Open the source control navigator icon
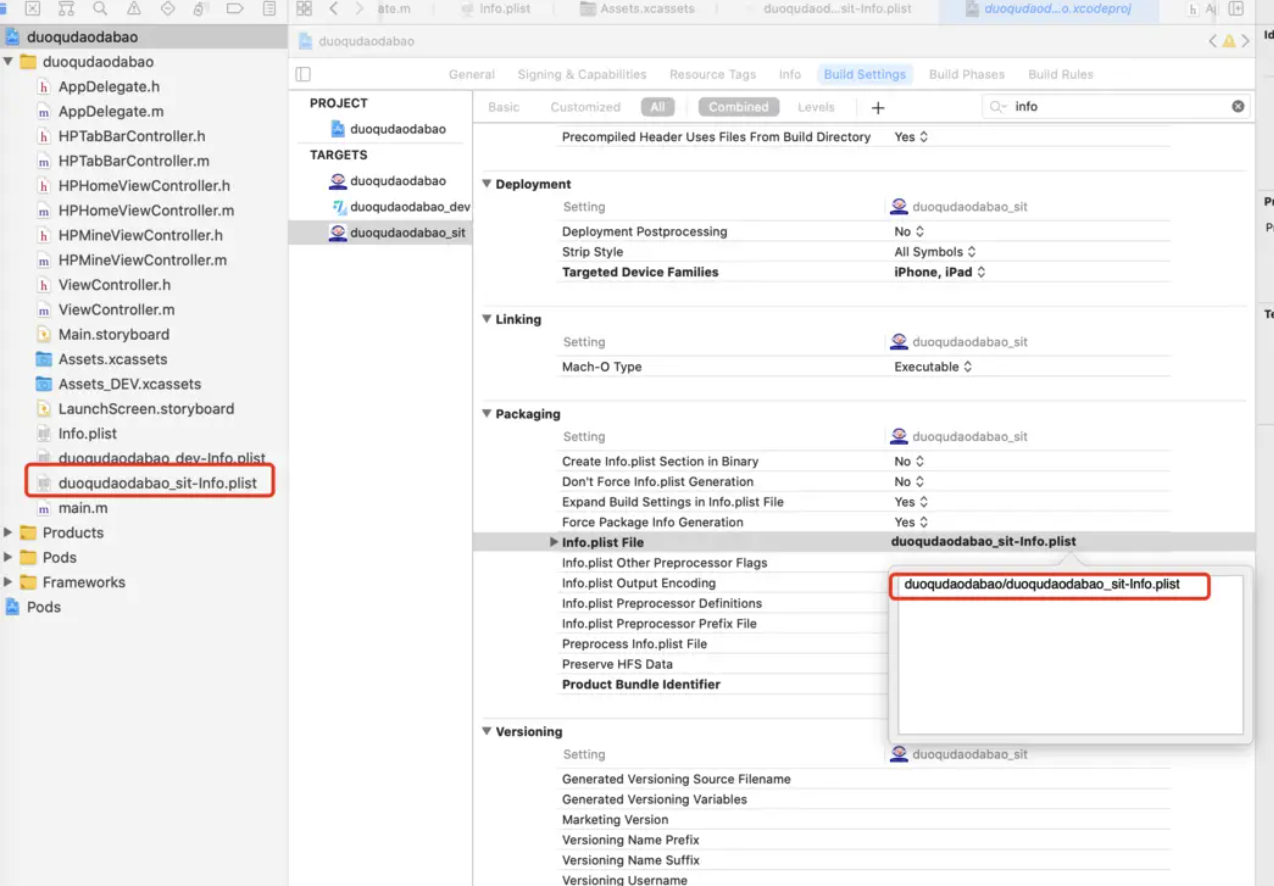This screenshot has width=1274, height=886. [x=33, y=9]
